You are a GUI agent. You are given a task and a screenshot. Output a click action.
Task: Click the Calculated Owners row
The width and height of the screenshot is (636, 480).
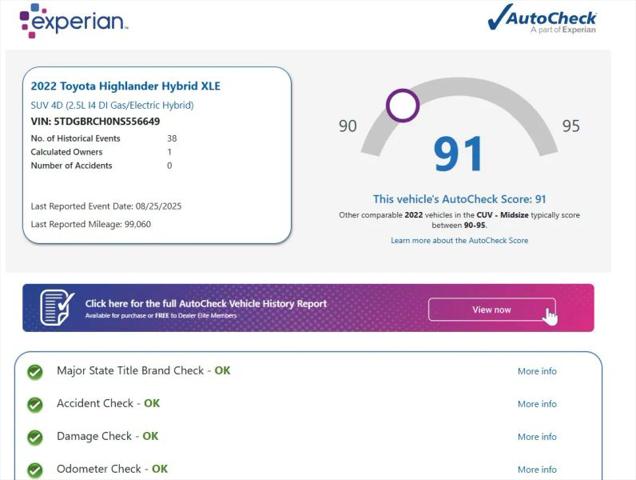(101, 152)
